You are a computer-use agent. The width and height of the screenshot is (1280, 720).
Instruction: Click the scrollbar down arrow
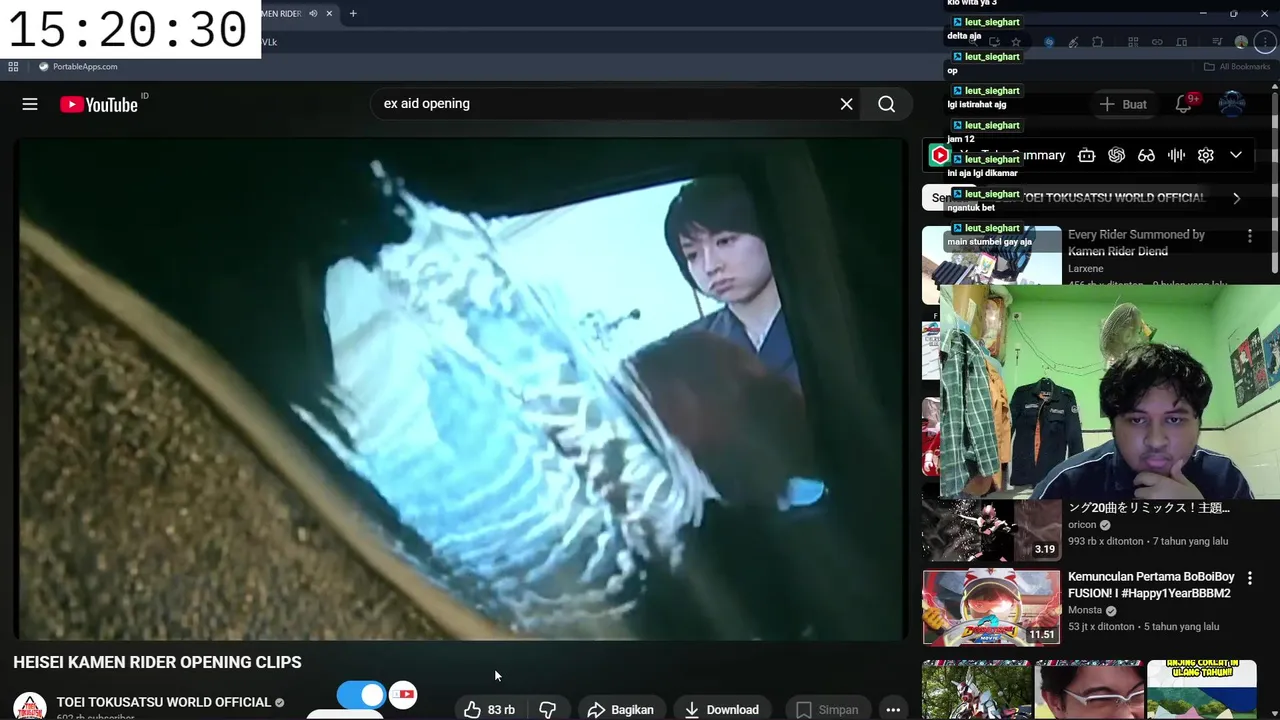[x=1274, y=712]
